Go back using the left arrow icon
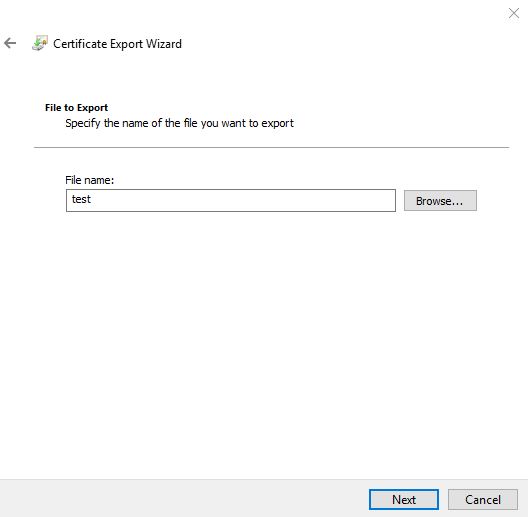This screenshot has width=528, height=517. (x=10, y=43)
